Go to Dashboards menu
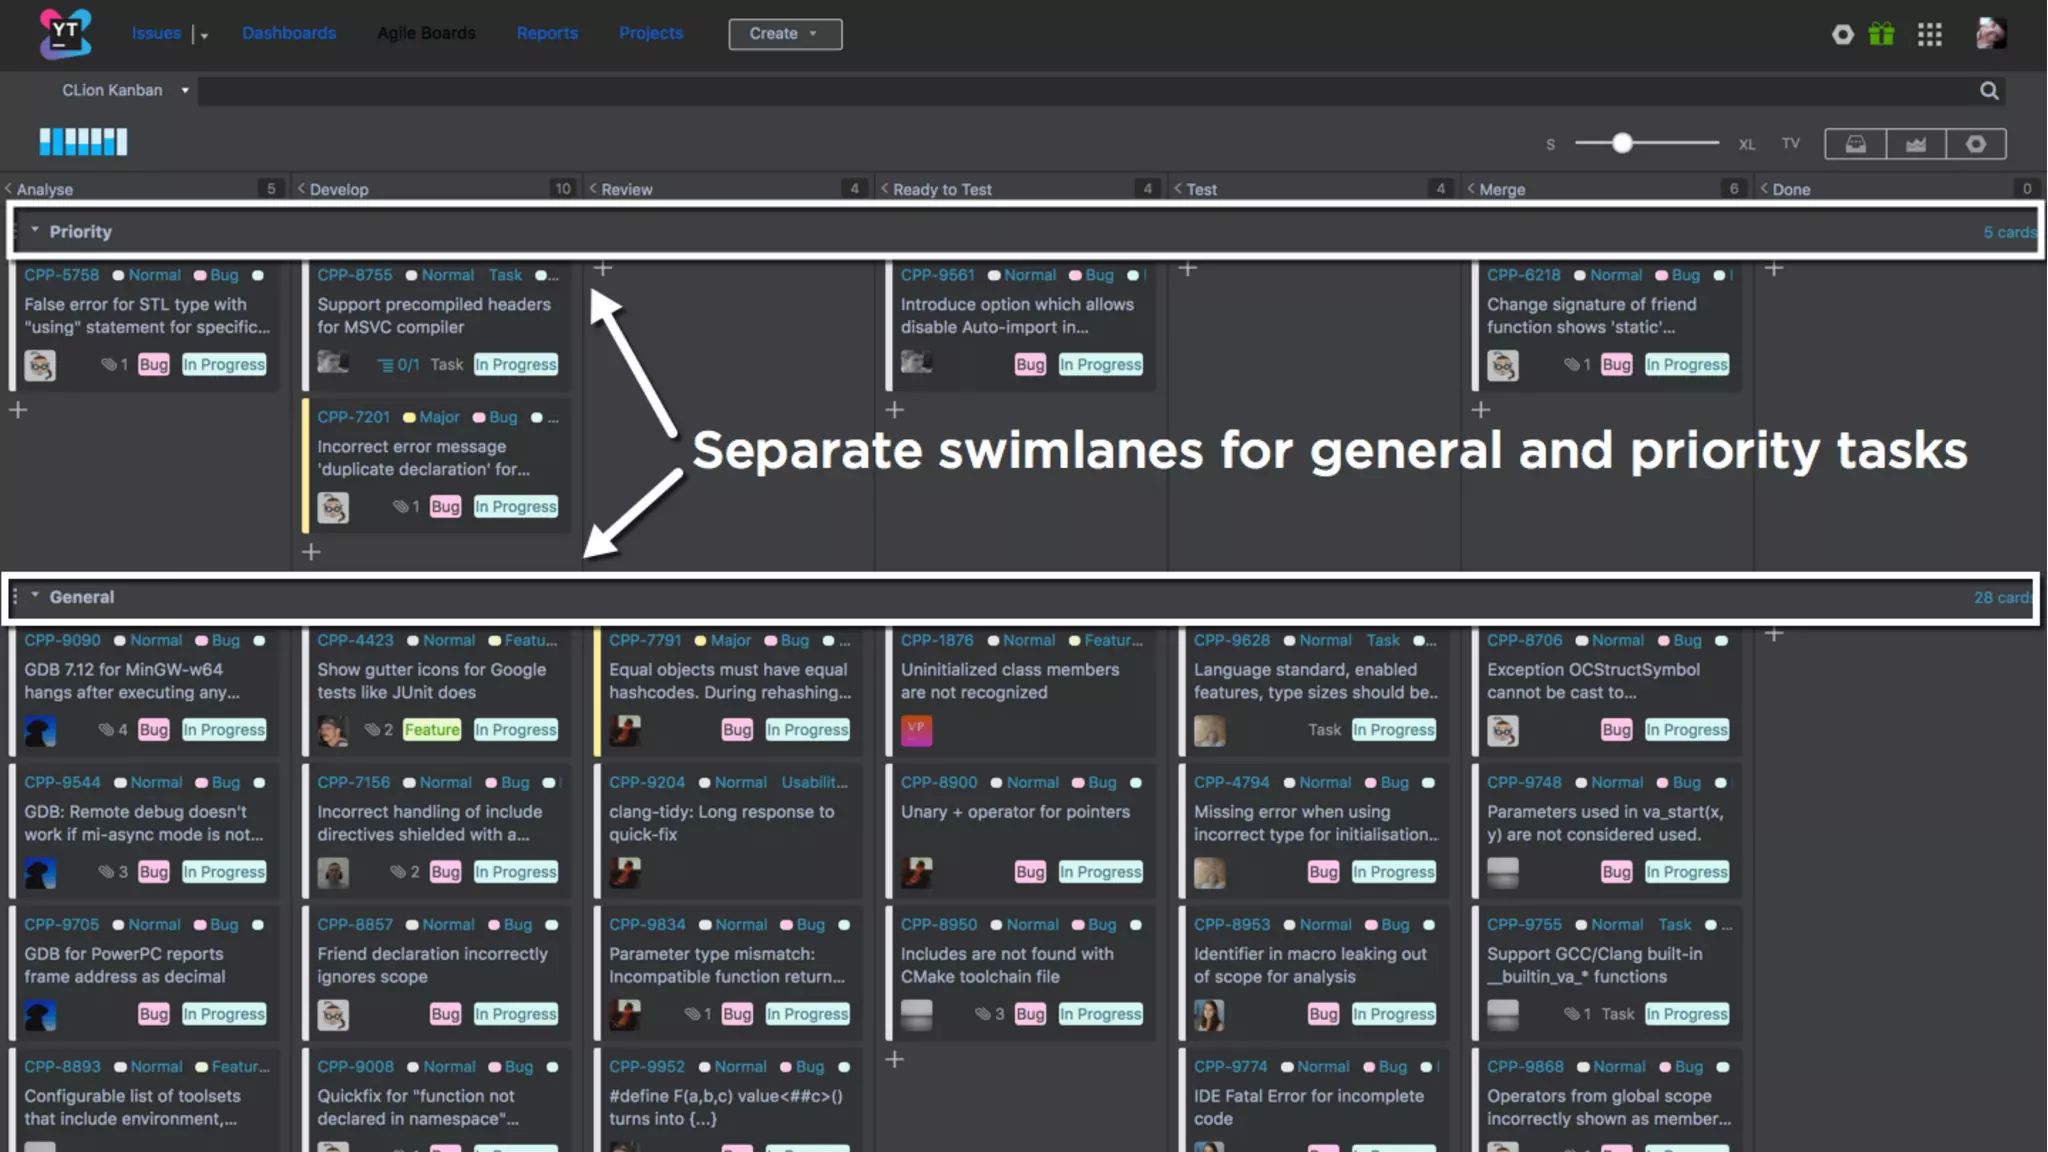This screenshot has height=1152, width=2048. [288, 33]
